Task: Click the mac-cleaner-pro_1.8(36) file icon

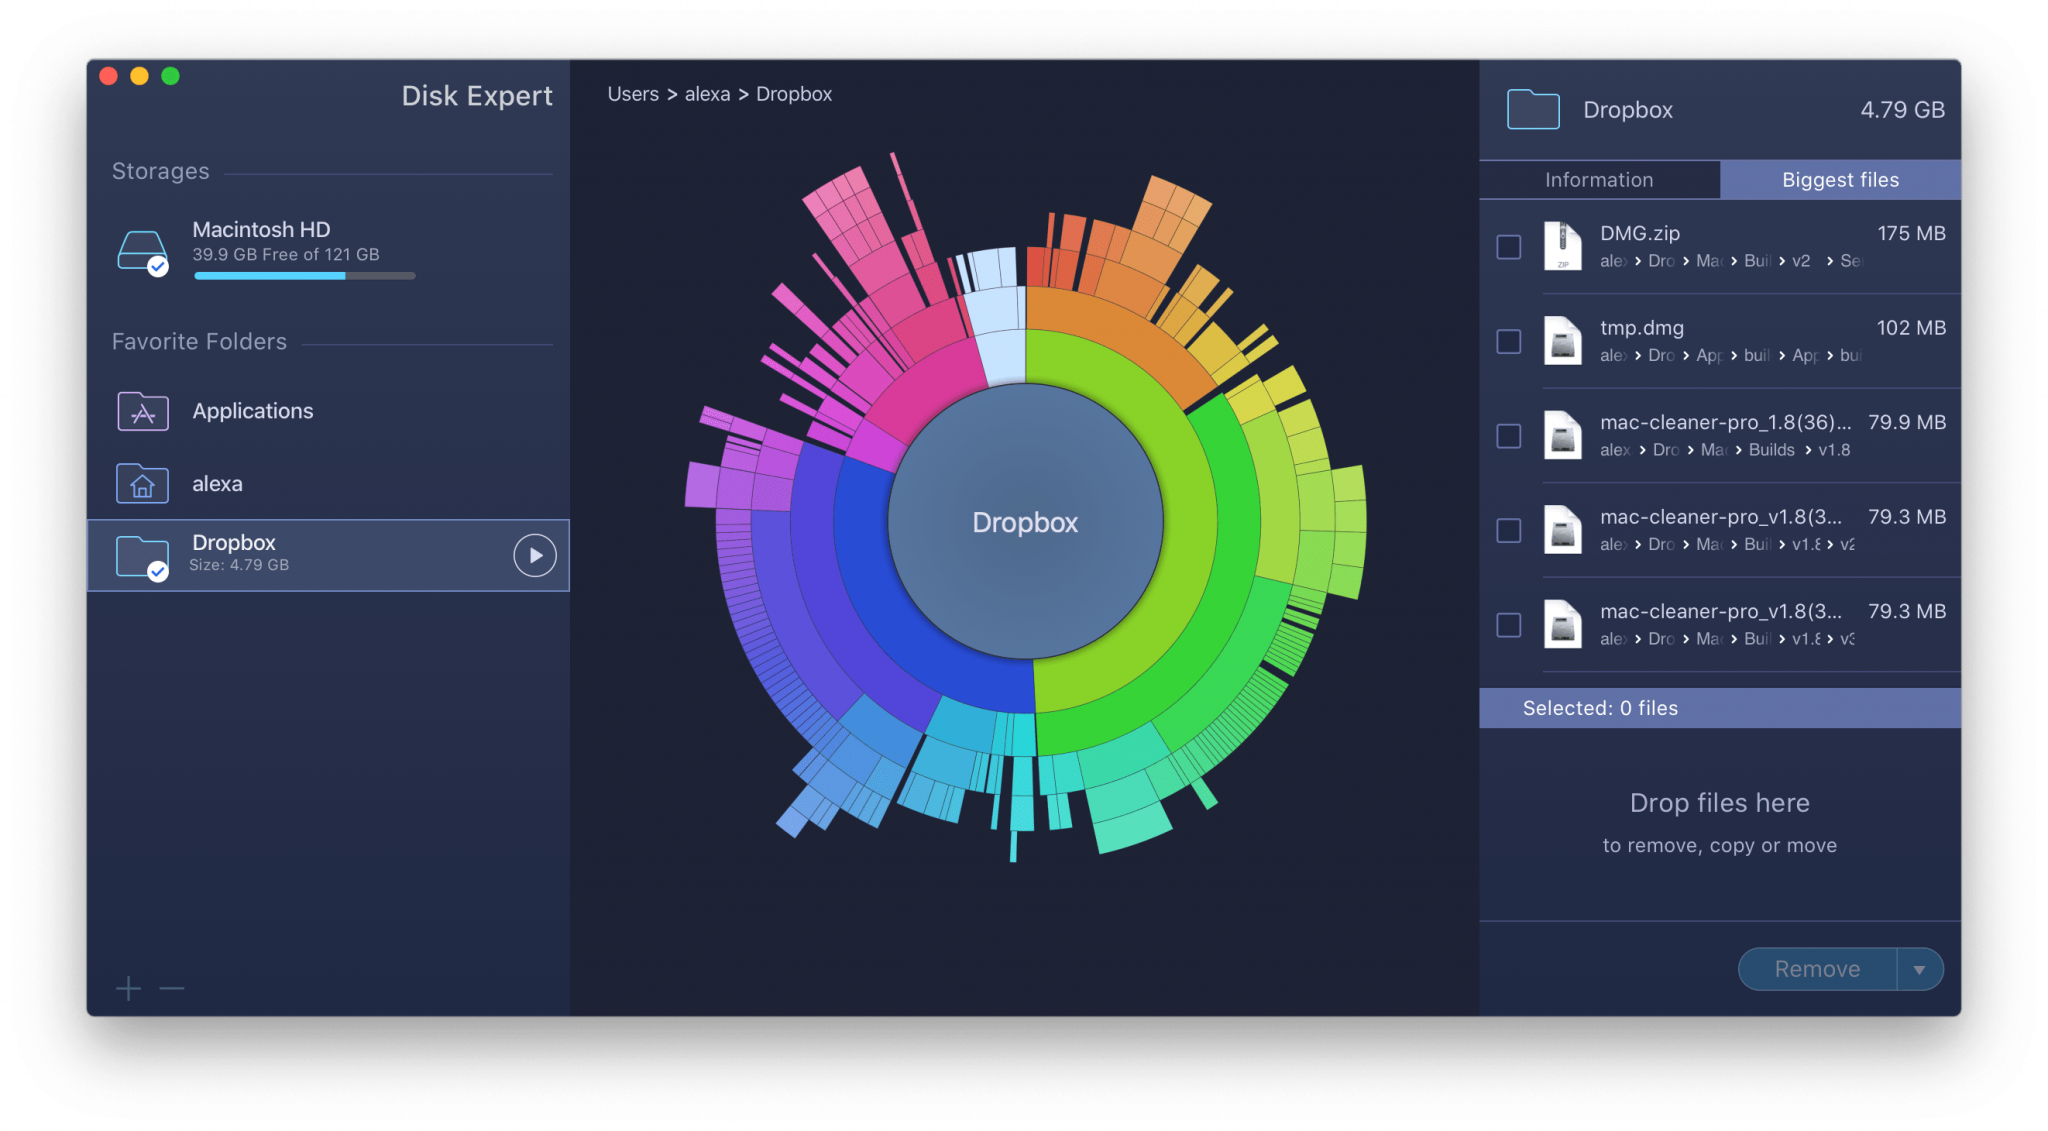Action: point(1561,433)
